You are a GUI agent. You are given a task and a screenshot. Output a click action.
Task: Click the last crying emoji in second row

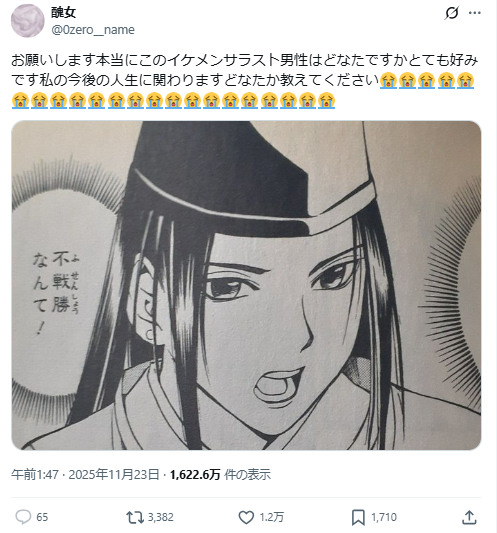click(x=327, y=101)
